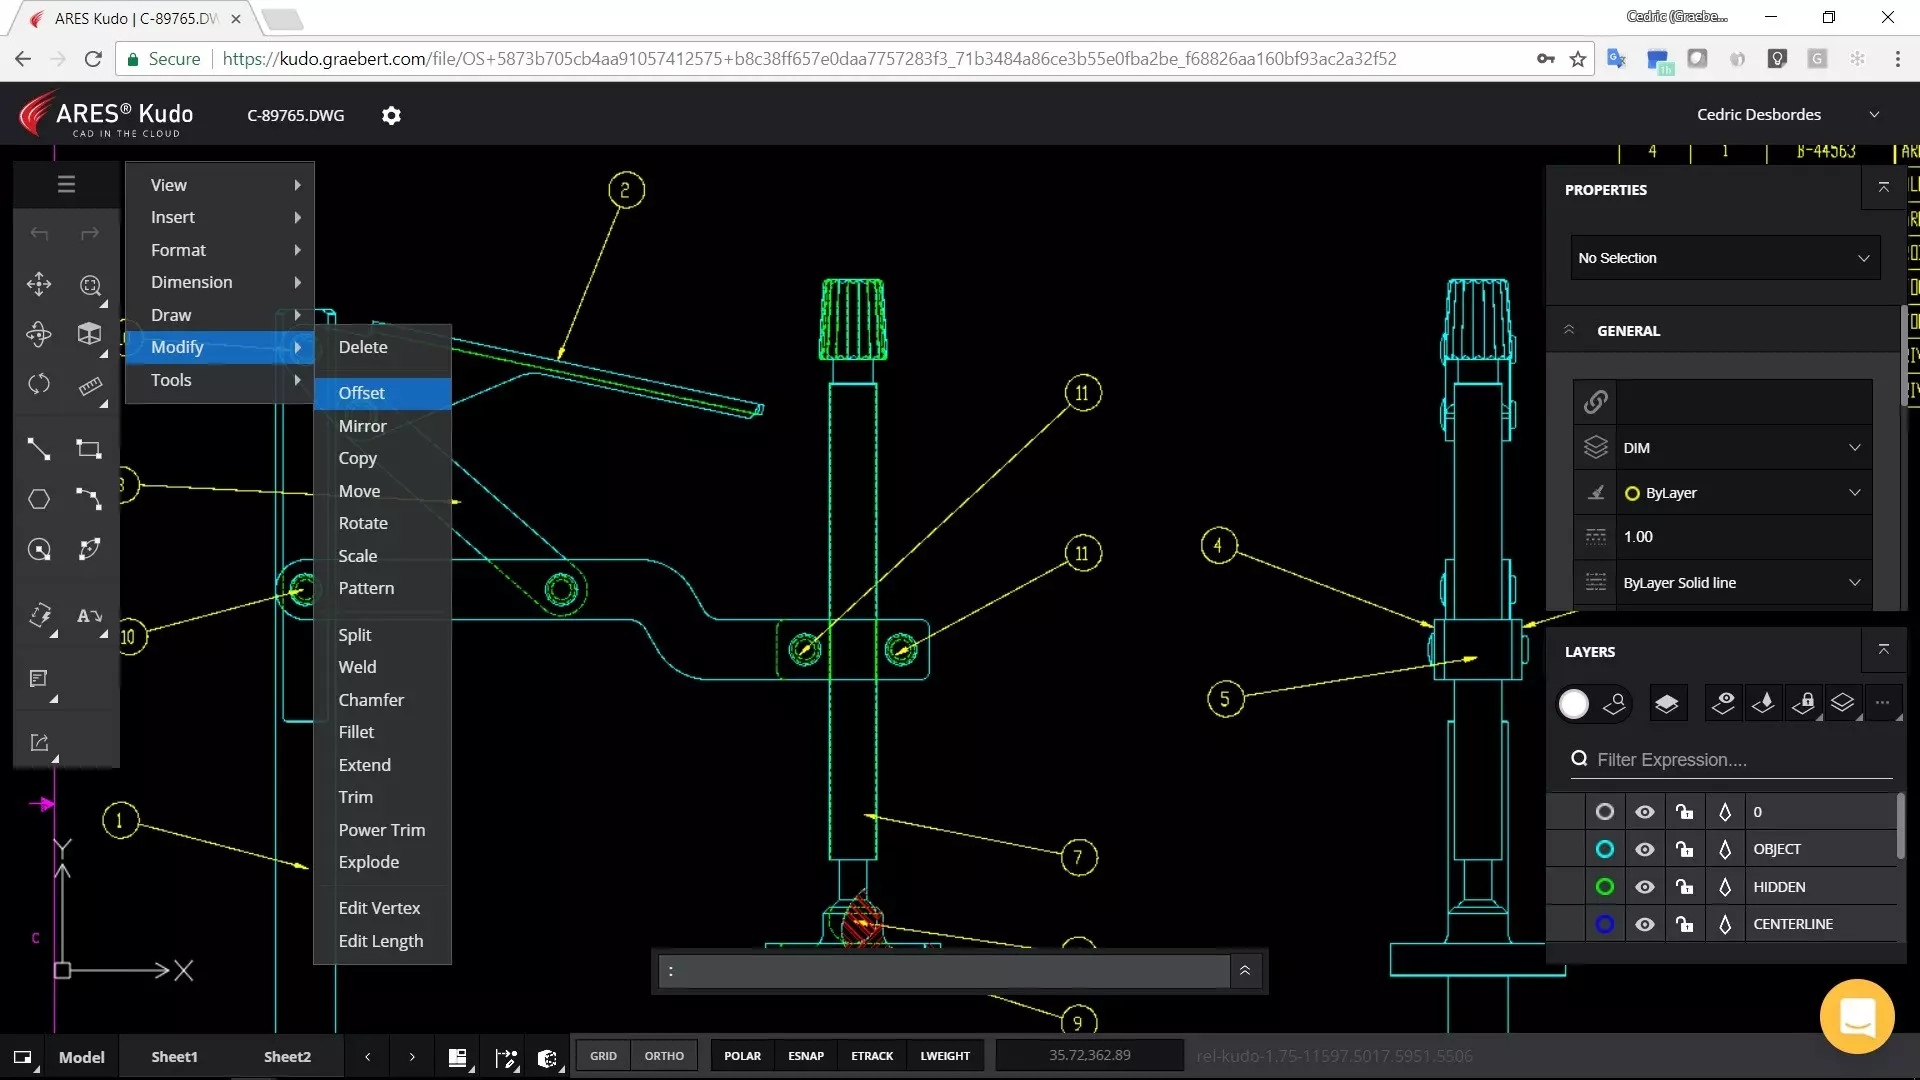Toggle visibility of layer 0

(x=1645, y=812)
